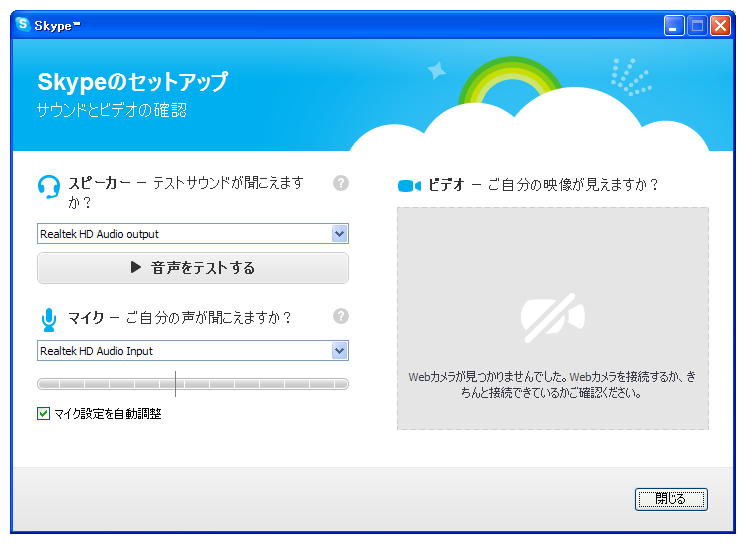Click the 閉じる button
Viewport: 746px width, 544px height.
671,499
